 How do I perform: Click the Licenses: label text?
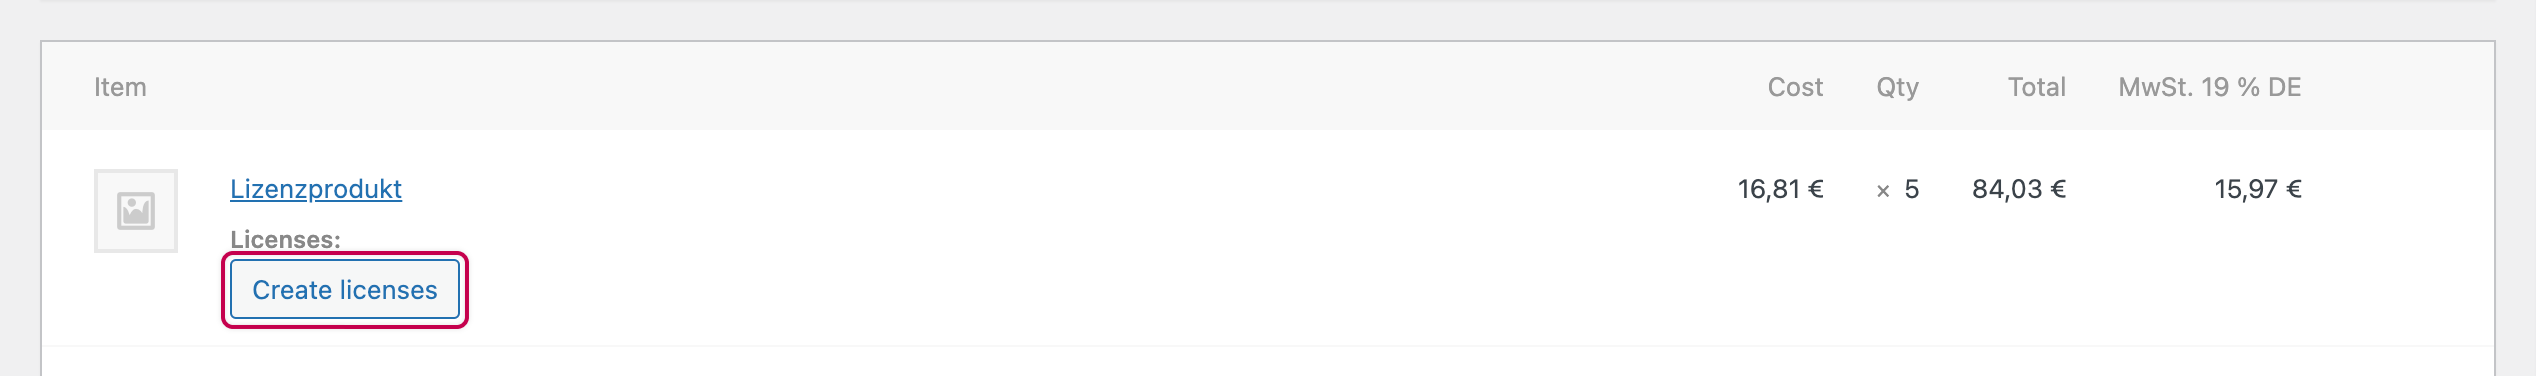(285, 239)
